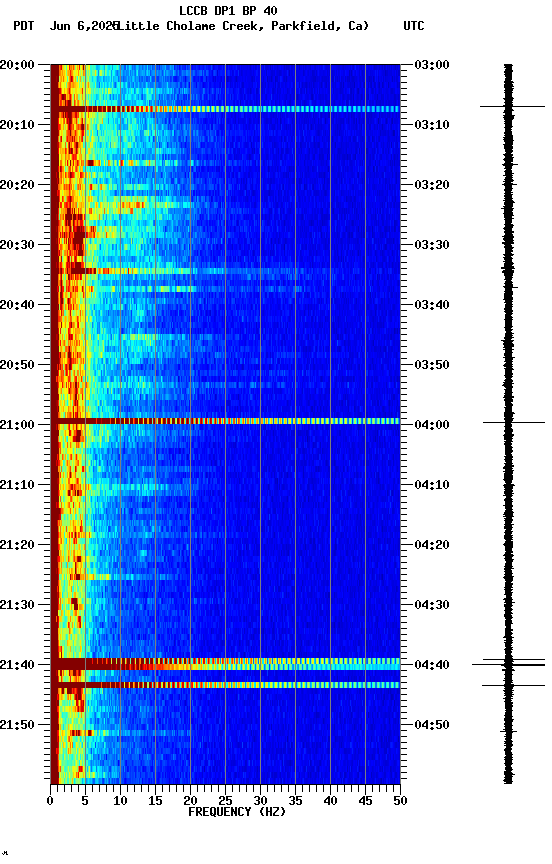This screenshot has height=864, width=552.
Task: Click the '20:20' PDT time label
Action: point(17,185)
